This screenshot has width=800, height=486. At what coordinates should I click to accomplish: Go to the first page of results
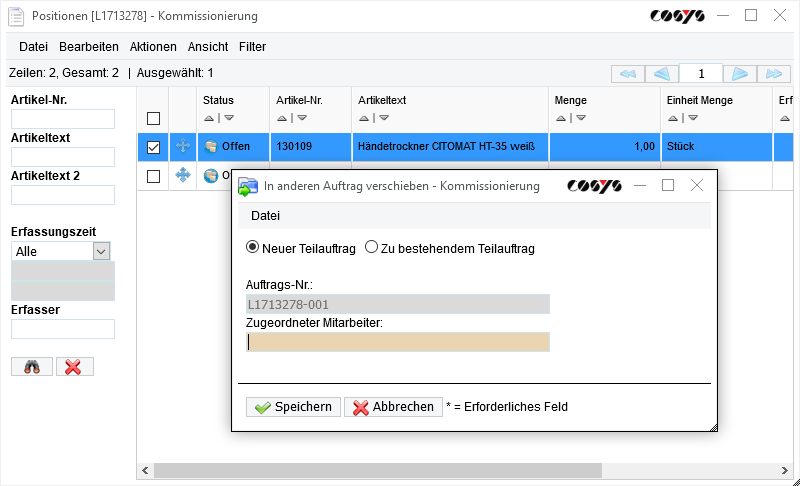627,74
